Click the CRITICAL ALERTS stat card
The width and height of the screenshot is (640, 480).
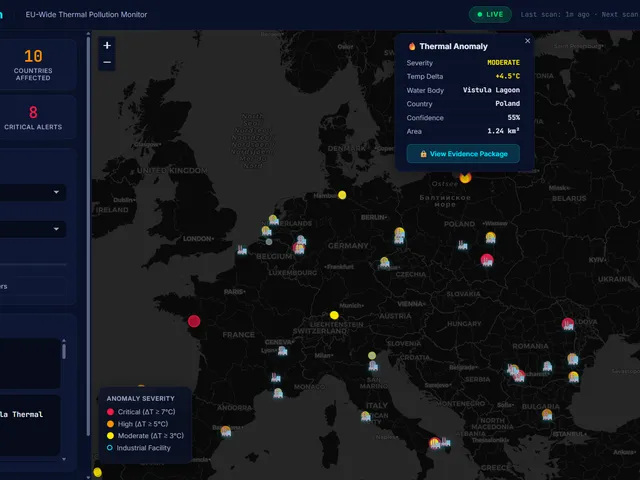[x=37, y=118]
